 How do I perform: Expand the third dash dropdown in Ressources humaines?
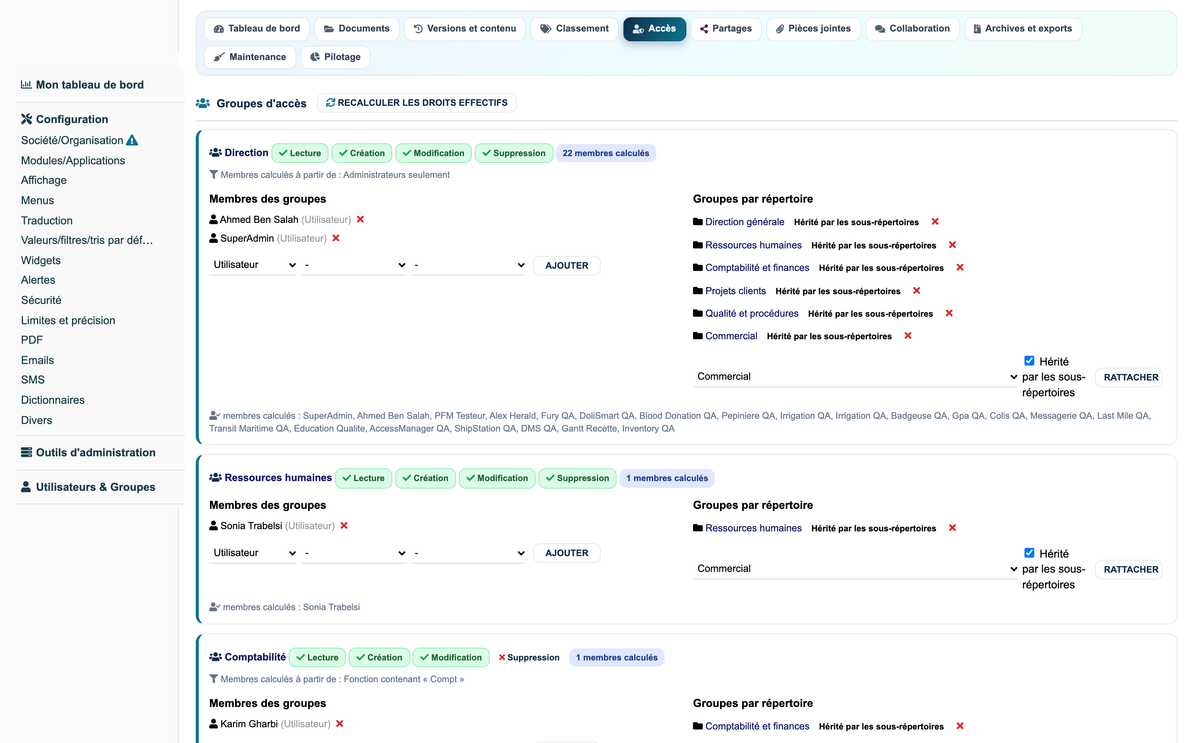click(x=468, y=553)
